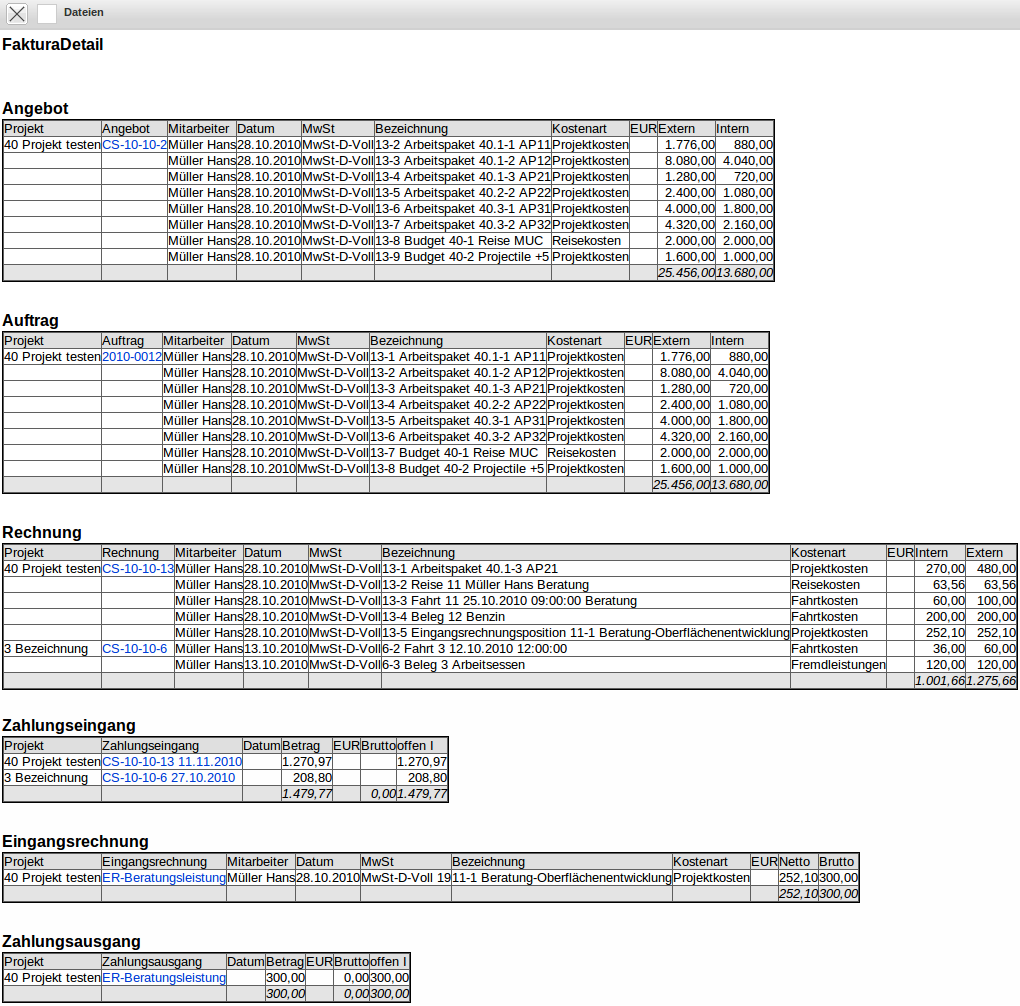Open ER-Beratungsleistung in the Zahlungsausgang table
Screen dimensions: 1020x1006
[164, 978]
